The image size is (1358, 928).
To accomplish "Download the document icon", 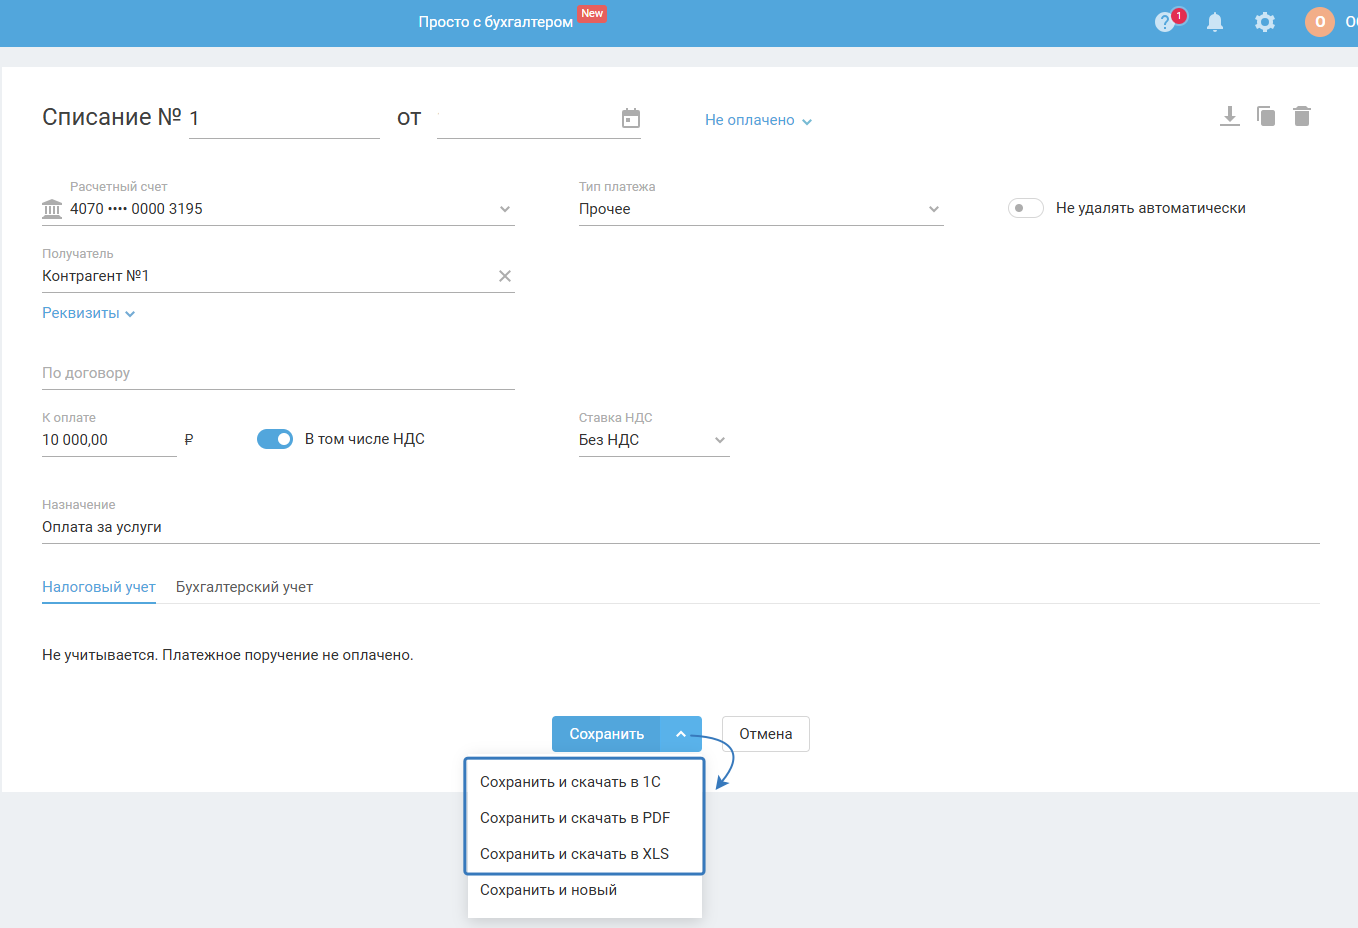I will pyautogui.click(x=1230, y=116).
